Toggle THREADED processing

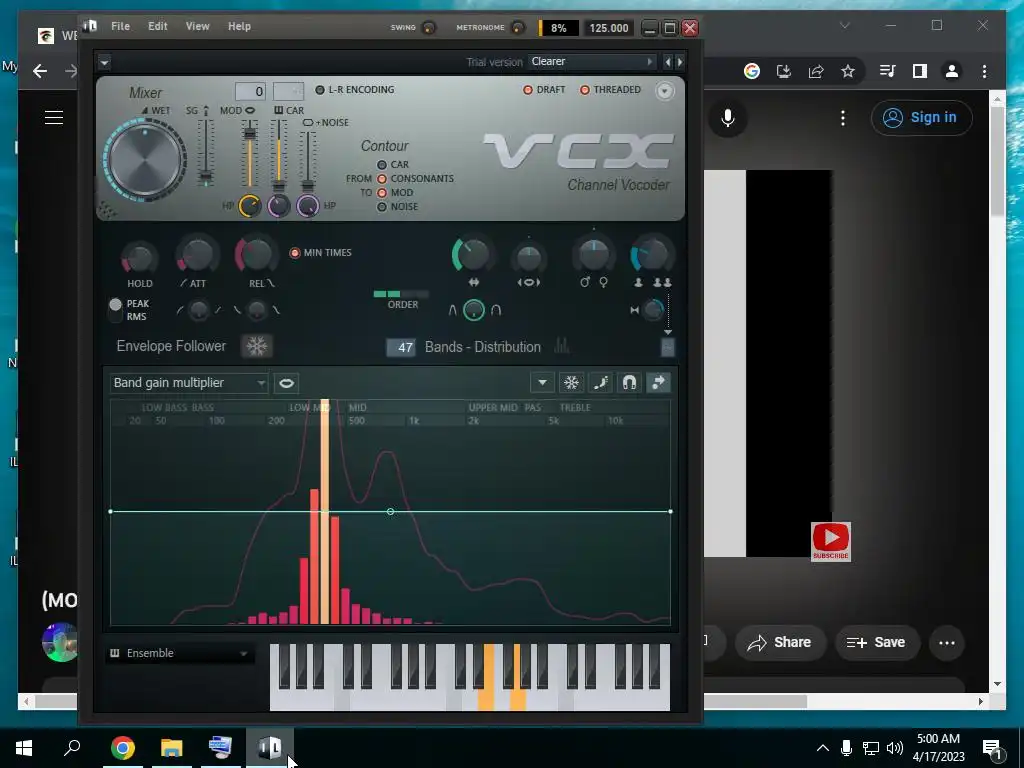coord(611,89)
